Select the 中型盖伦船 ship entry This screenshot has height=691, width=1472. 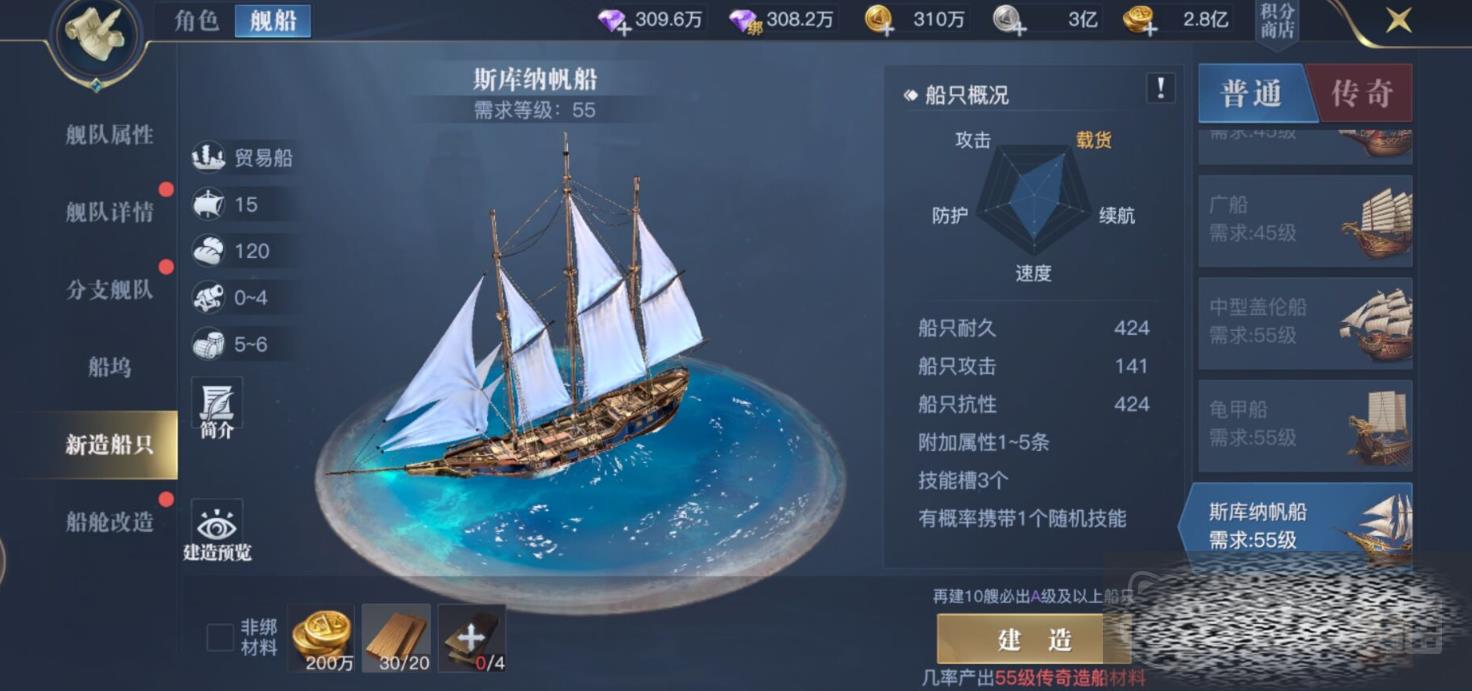point(1305,322)
